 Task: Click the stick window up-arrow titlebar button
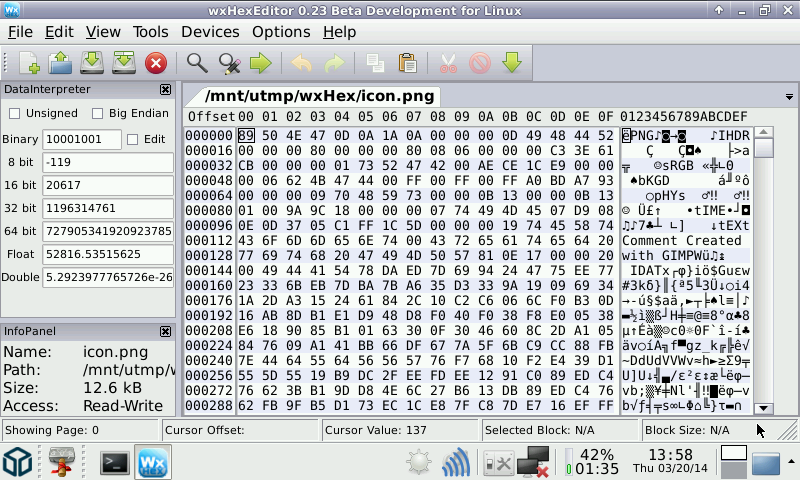pyautogui.click(x=719, y=10)
